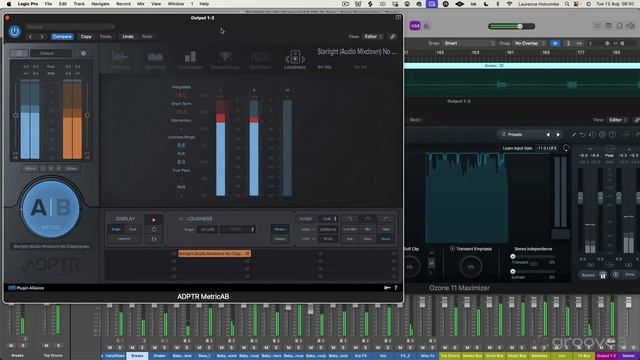This screenshot has width=640, height=360.
Task: Adjust the orange B level fader handle
Action: 87,116
